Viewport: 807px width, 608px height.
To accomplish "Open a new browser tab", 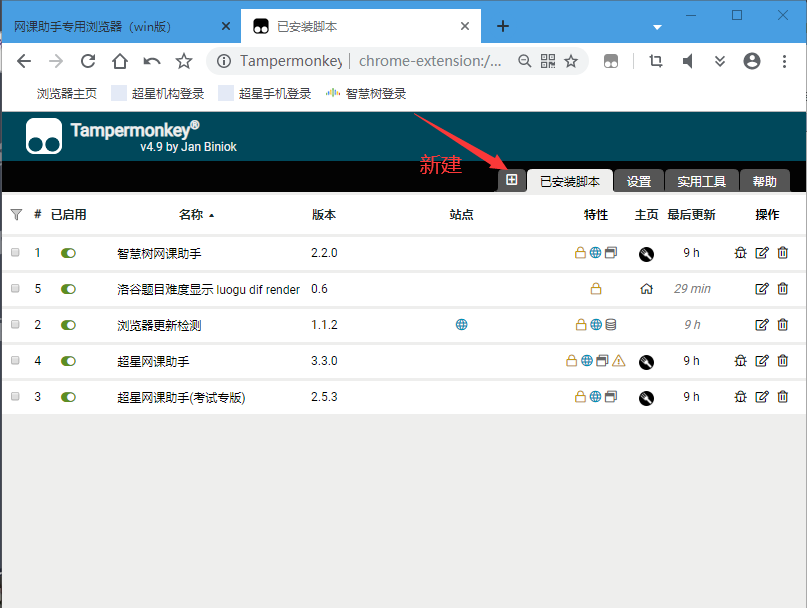I will click(x=503, y=26).
